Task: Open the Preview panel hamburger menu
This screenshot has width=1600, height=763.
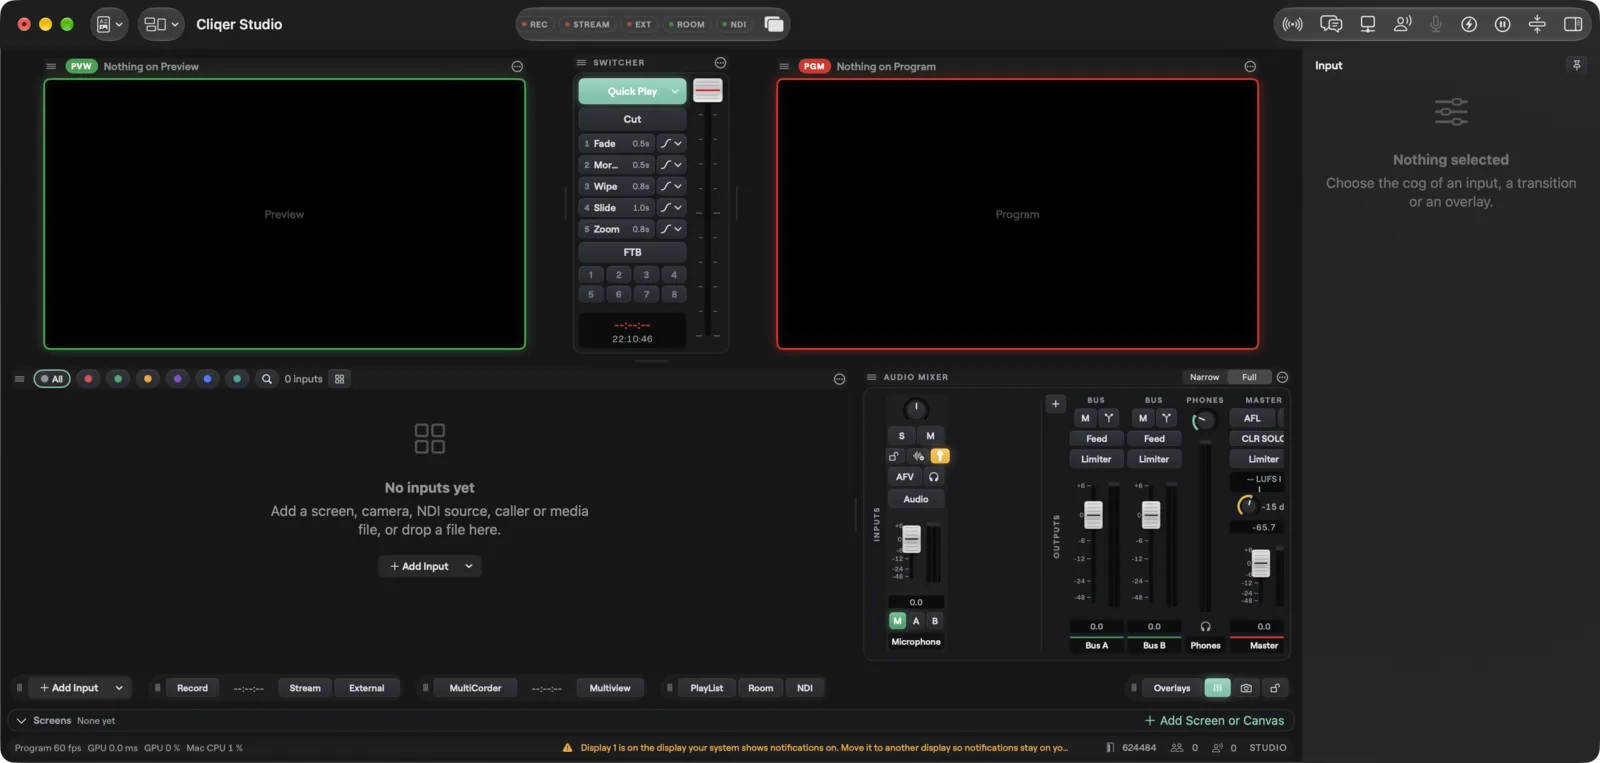Action: 51,66
